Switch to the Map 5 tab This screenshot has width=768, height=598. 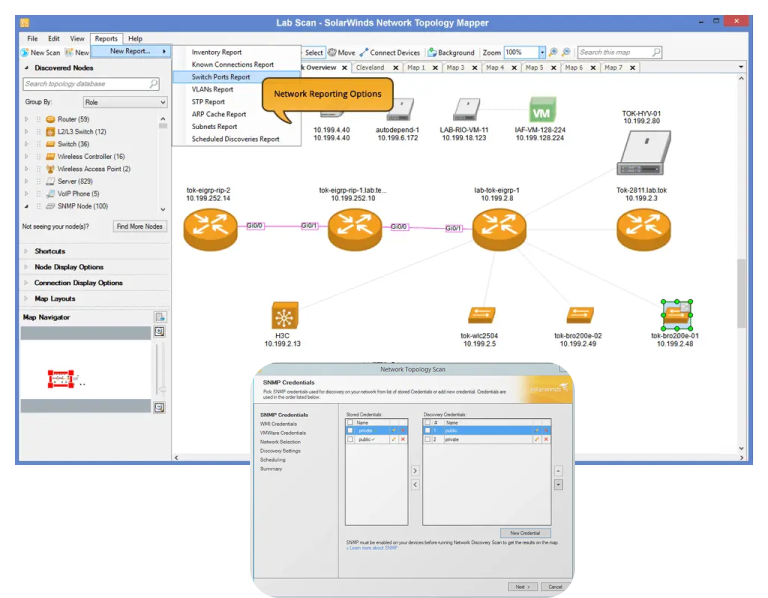point(534,68)
